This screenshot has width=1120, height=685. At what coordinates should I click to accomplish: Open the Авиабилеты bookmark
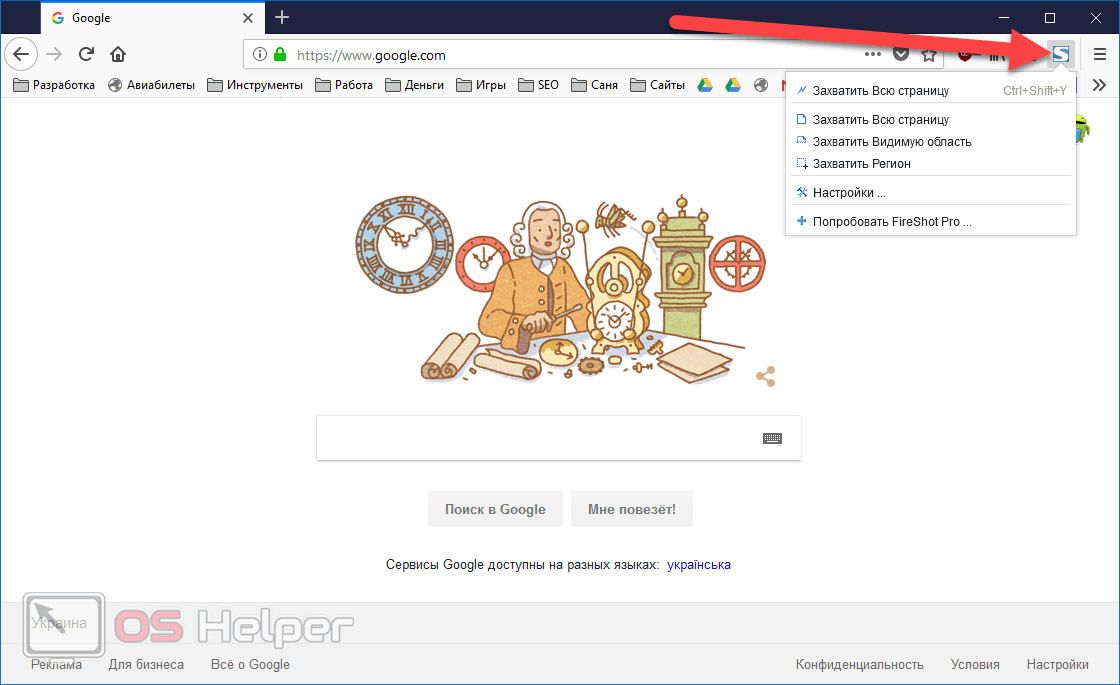(x=151, y=85)
